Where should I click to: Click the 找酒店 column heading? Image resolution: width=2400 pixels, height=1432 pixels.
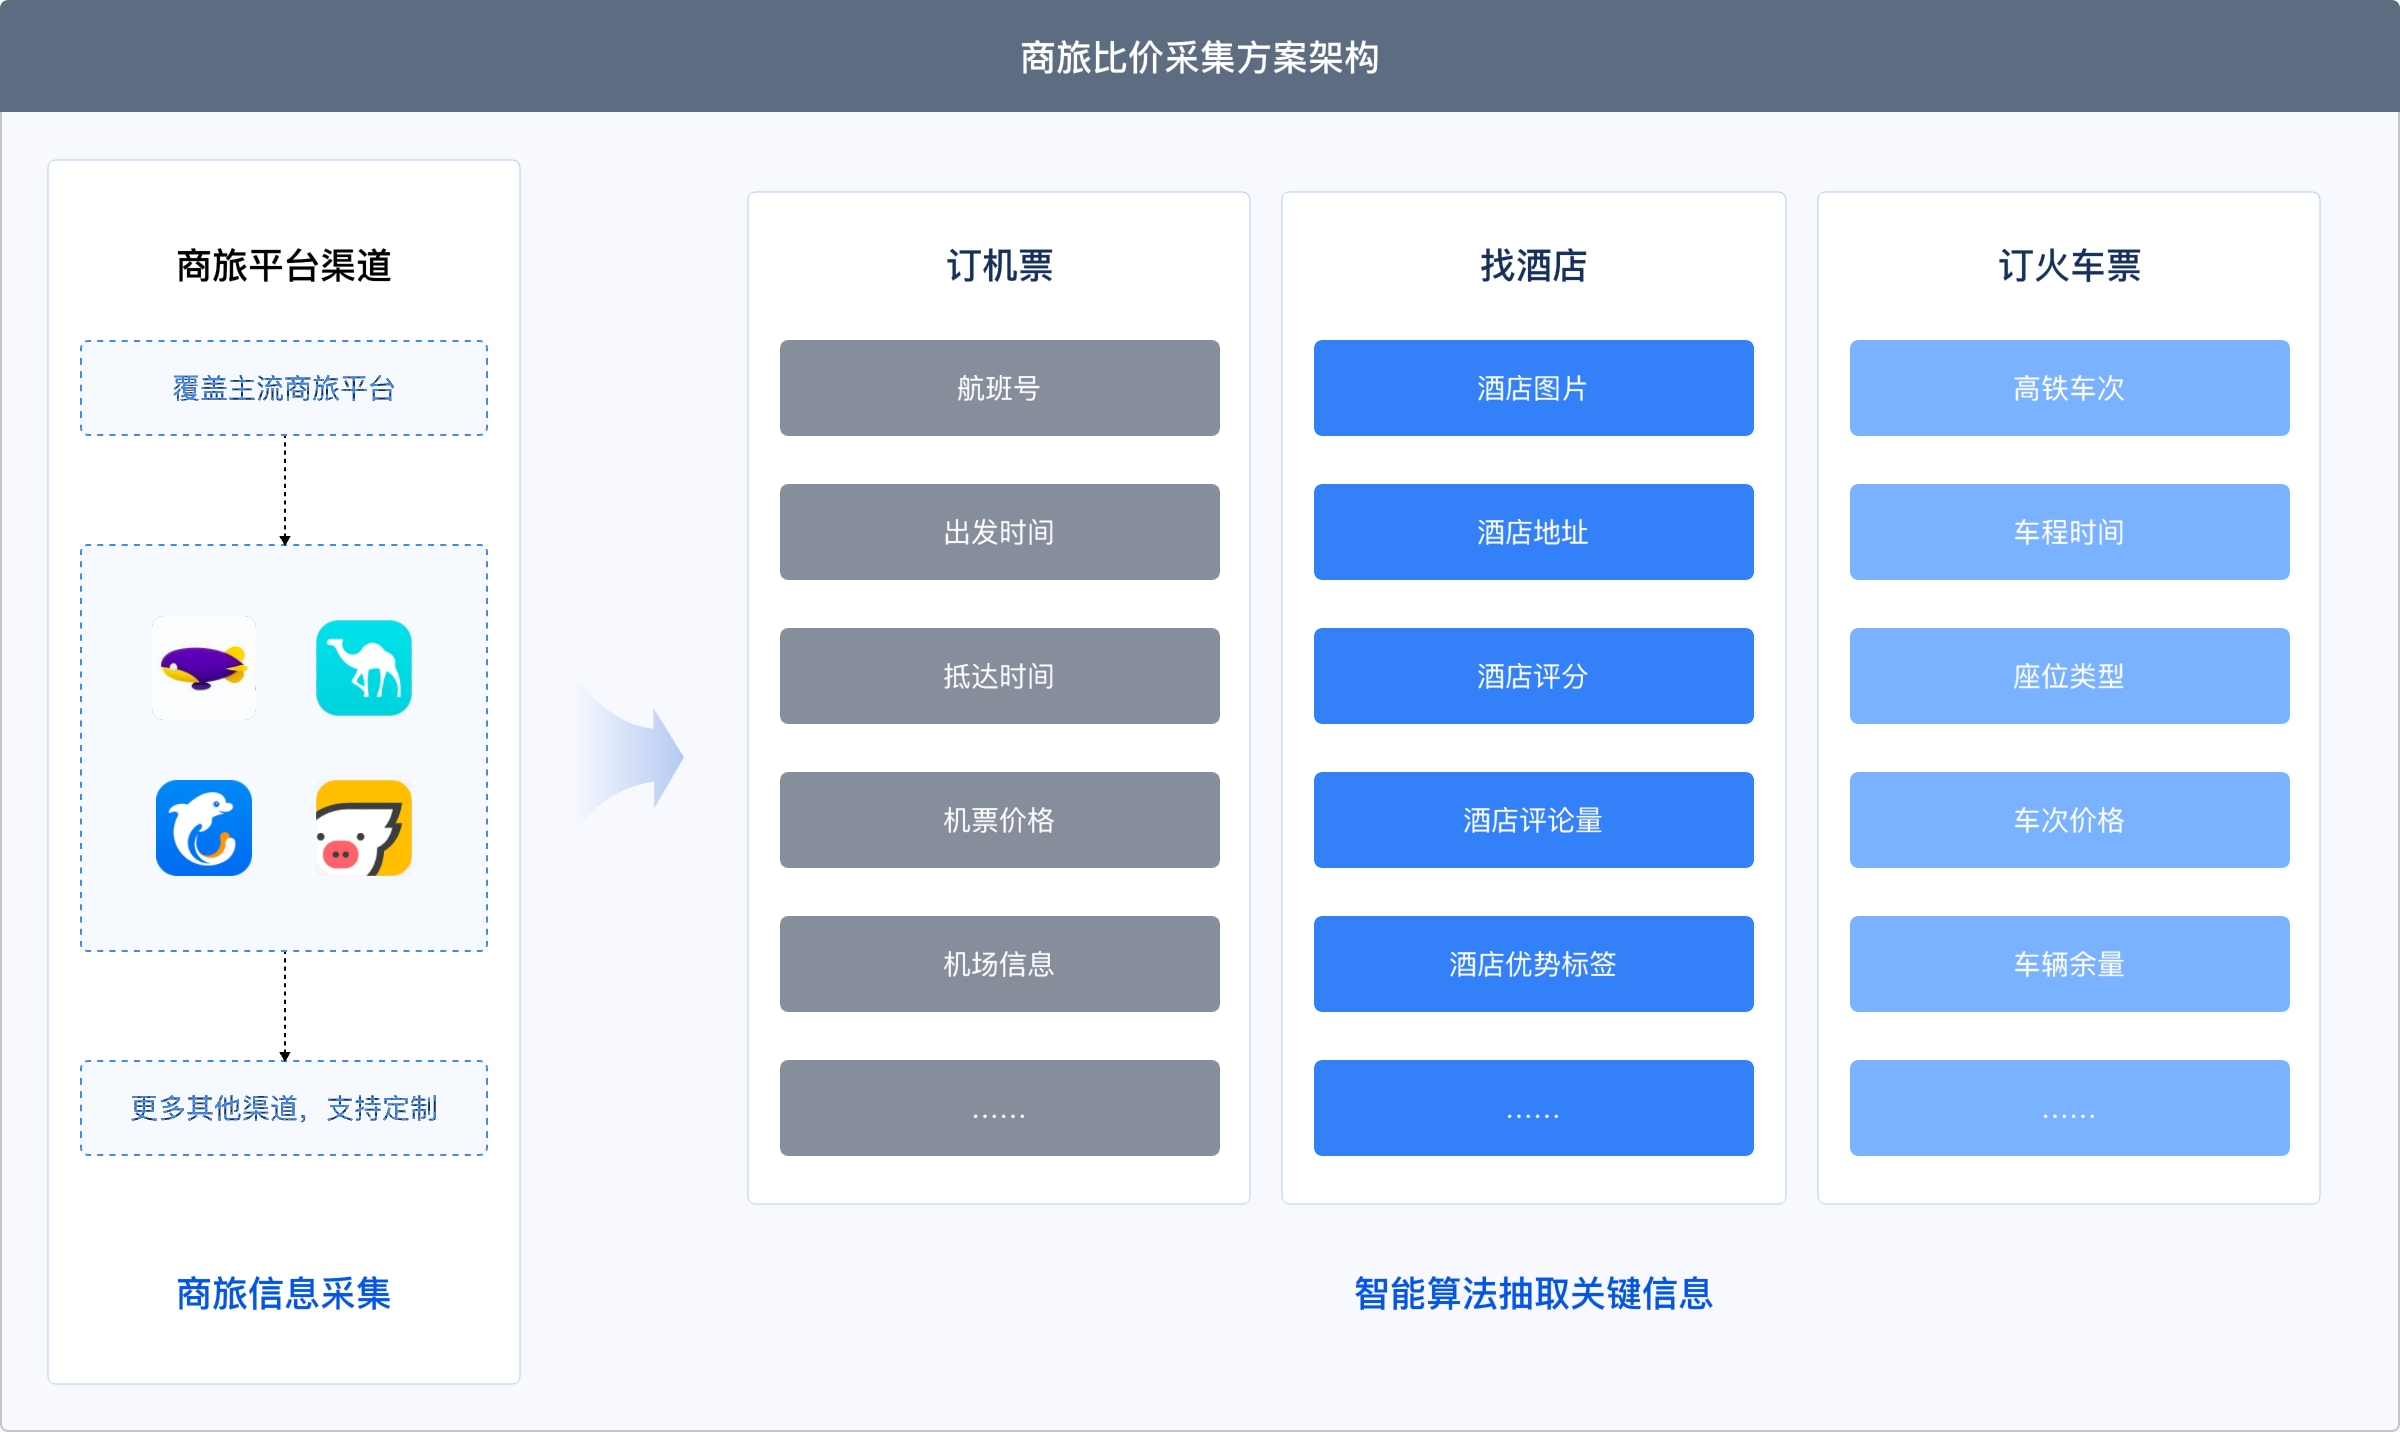pos(1533,266)
